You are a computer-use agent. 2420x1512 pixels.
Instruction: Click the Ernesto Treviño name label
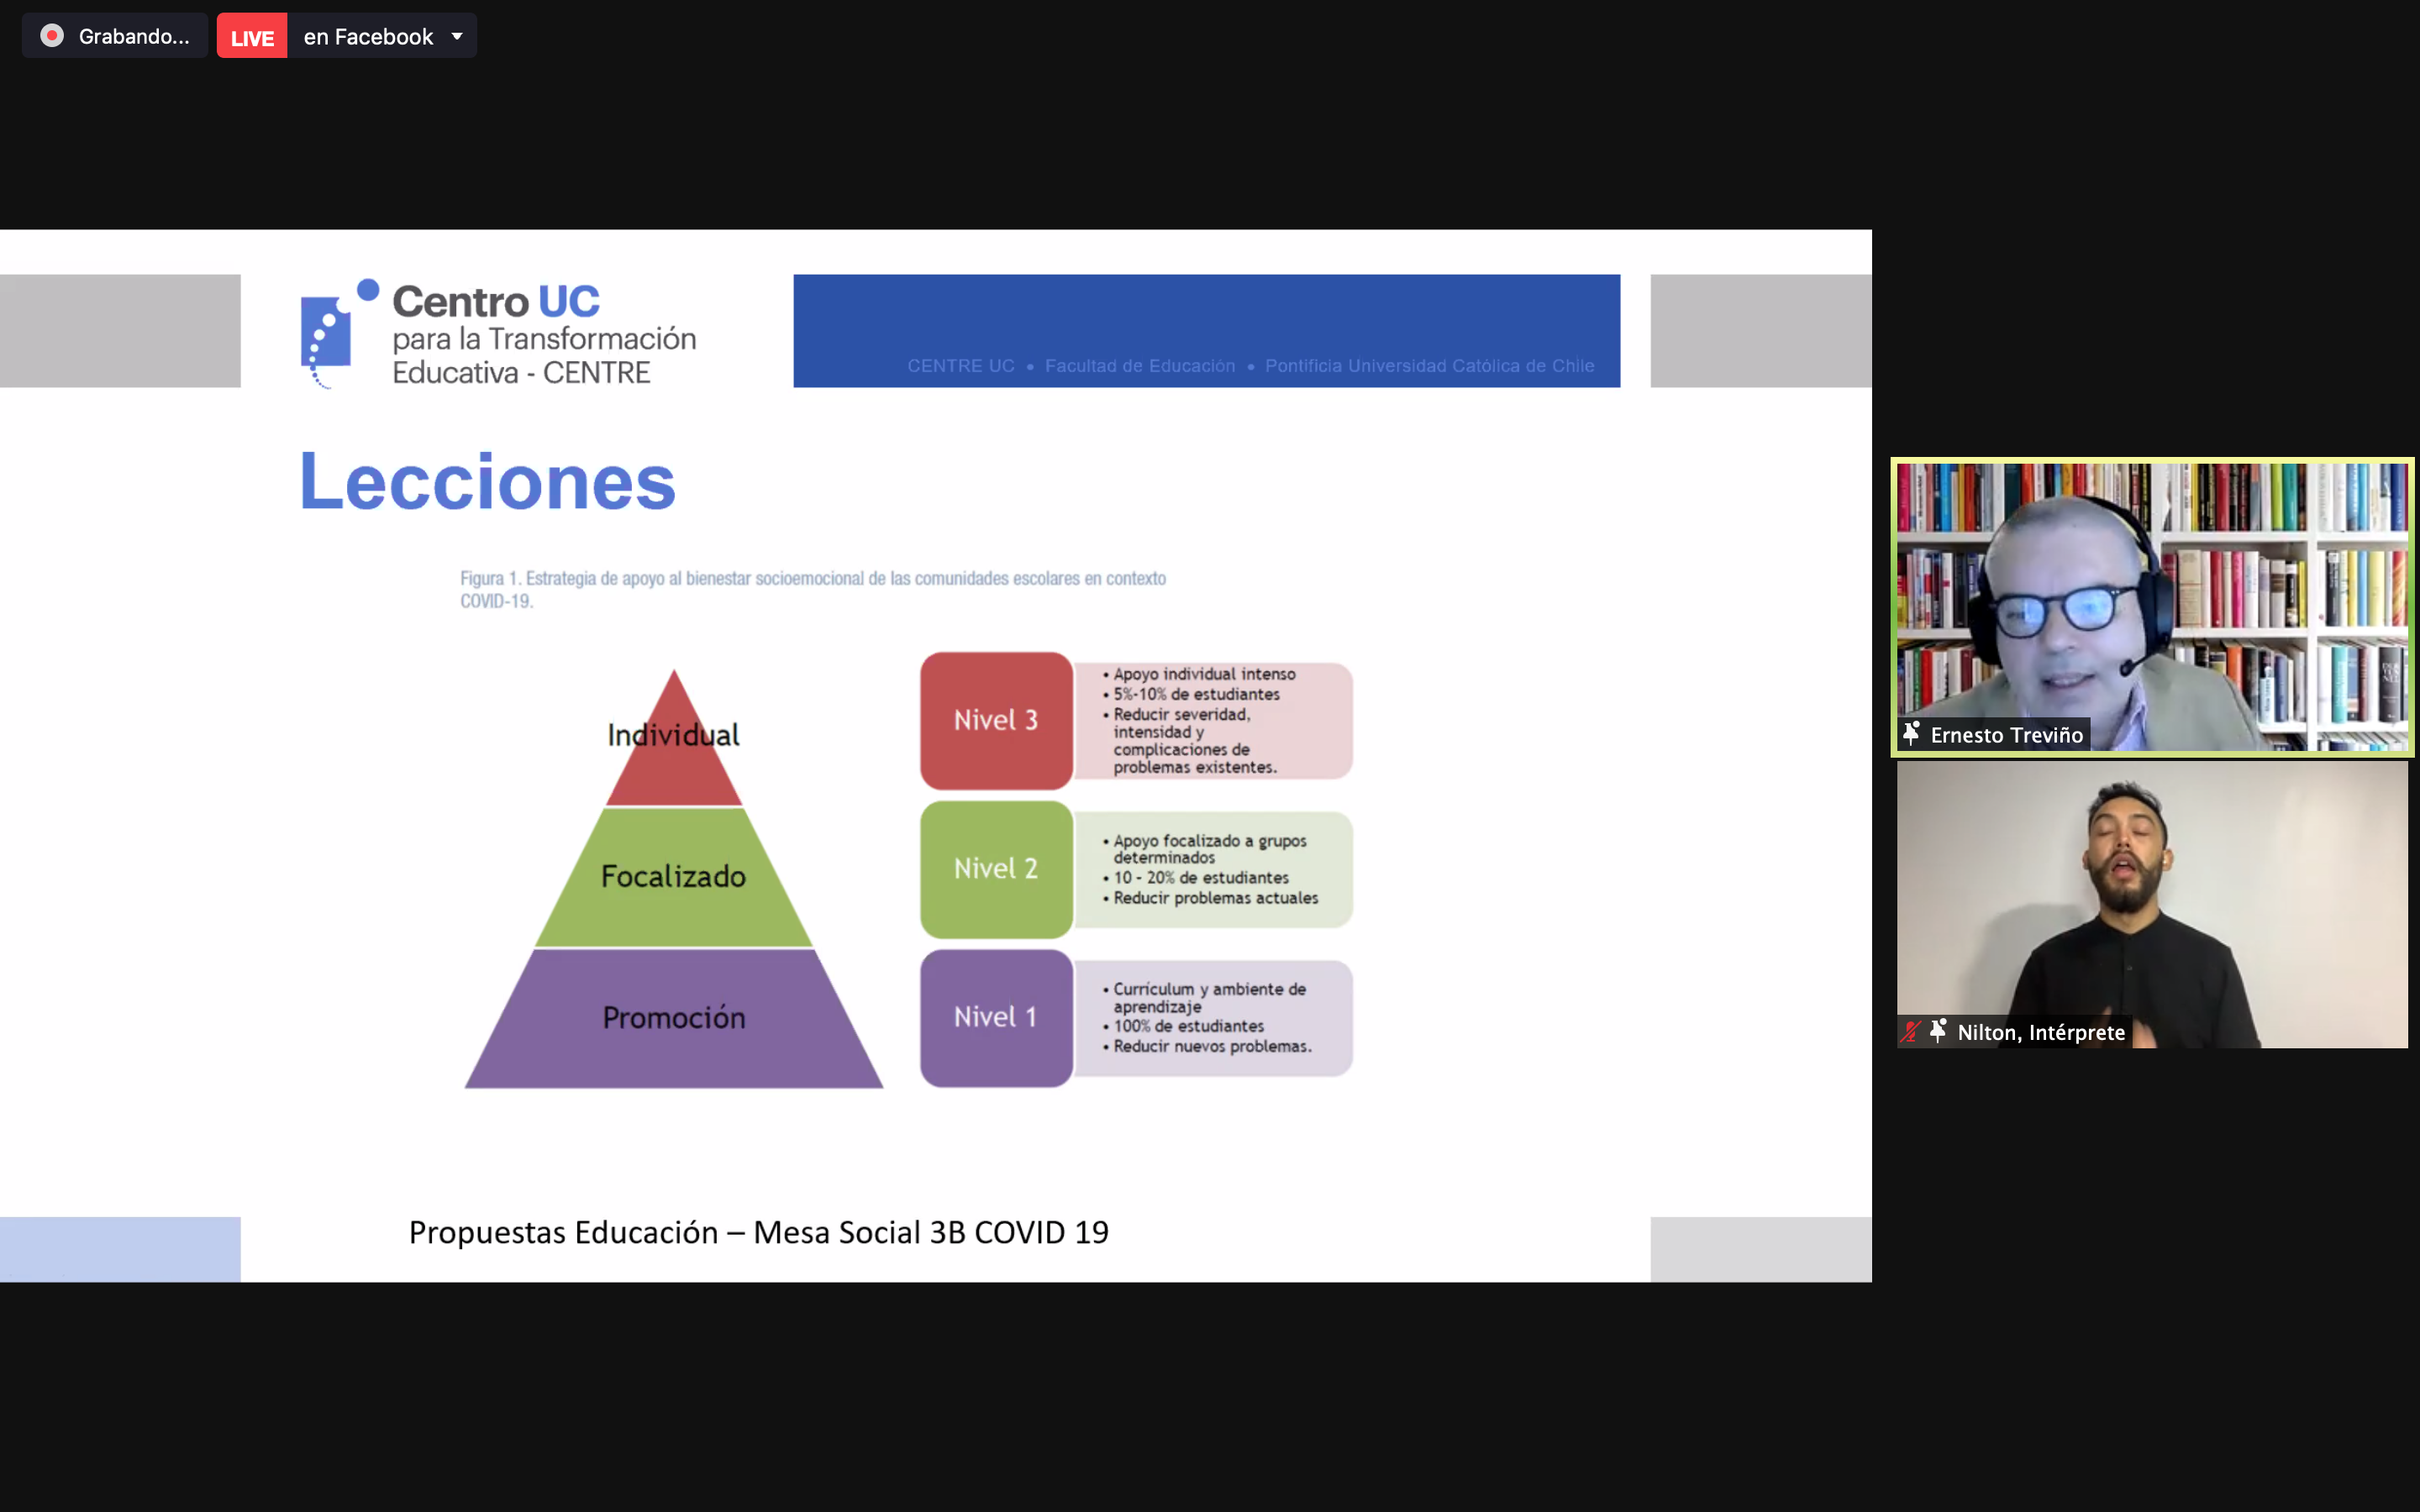[x=2006, y=735]
